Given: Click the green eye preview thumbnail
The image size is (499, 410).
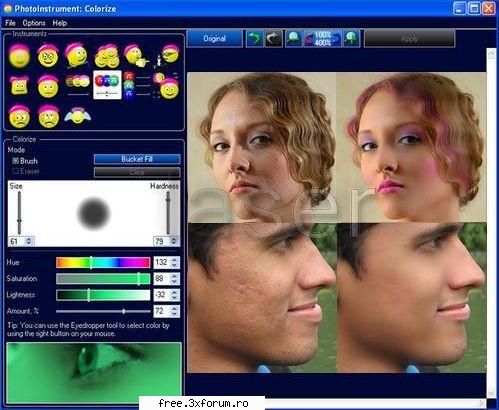Looking at the screenshot, I should [94, 373].
